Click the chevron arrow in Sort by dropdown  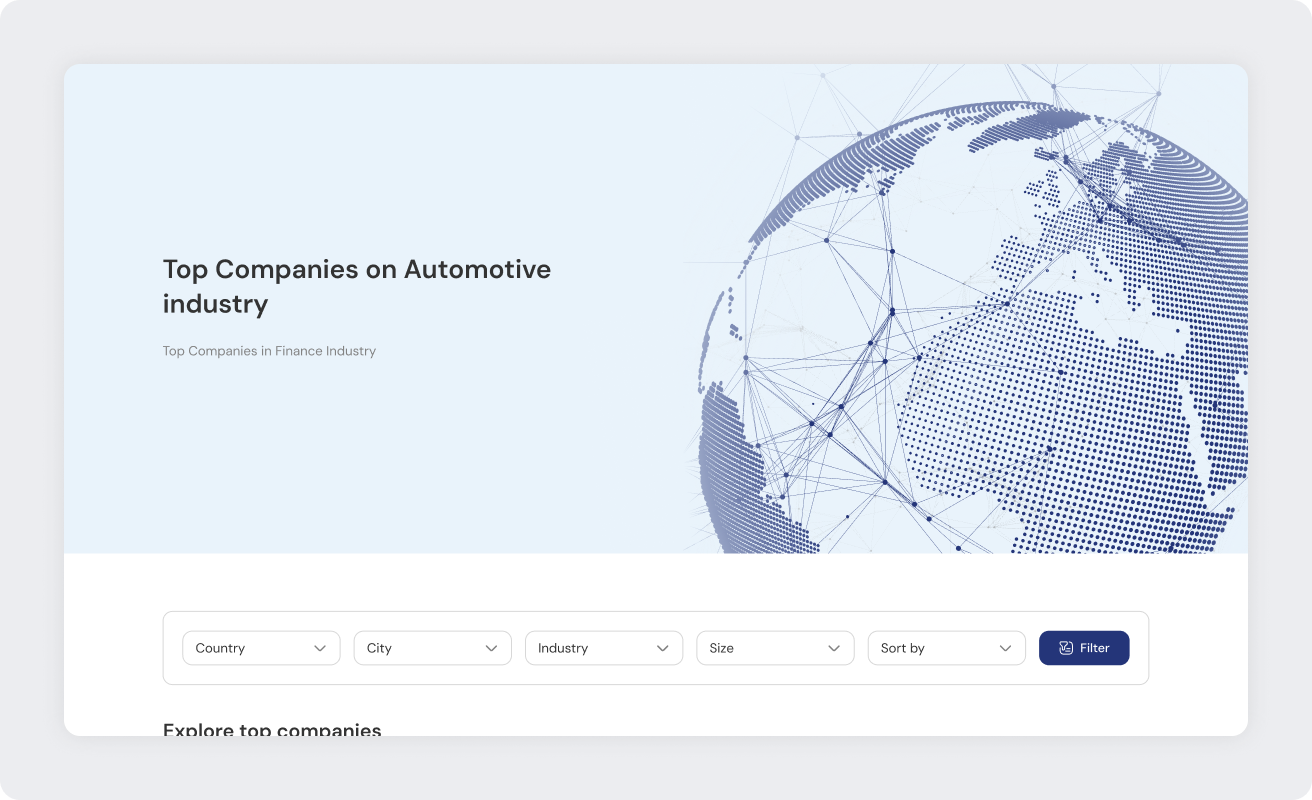pos(1005,648)
